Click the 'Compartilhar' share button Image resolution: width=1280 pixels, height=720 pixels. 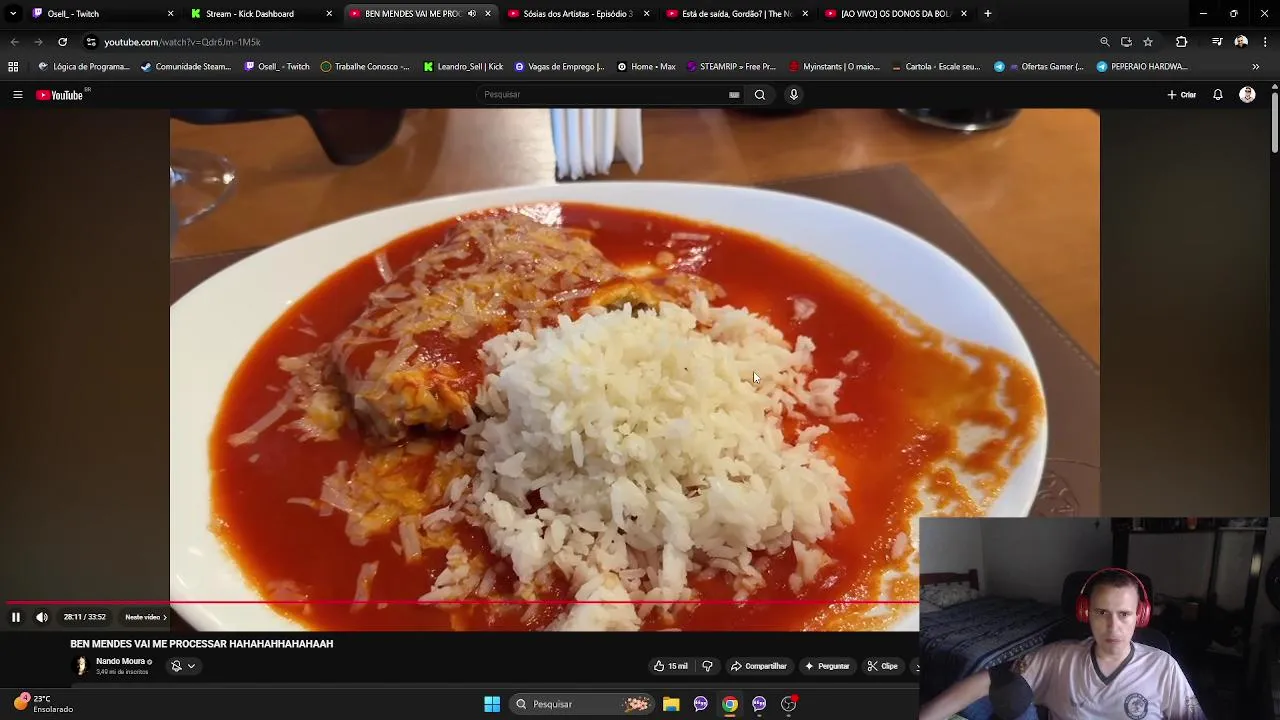coord(758,666)
